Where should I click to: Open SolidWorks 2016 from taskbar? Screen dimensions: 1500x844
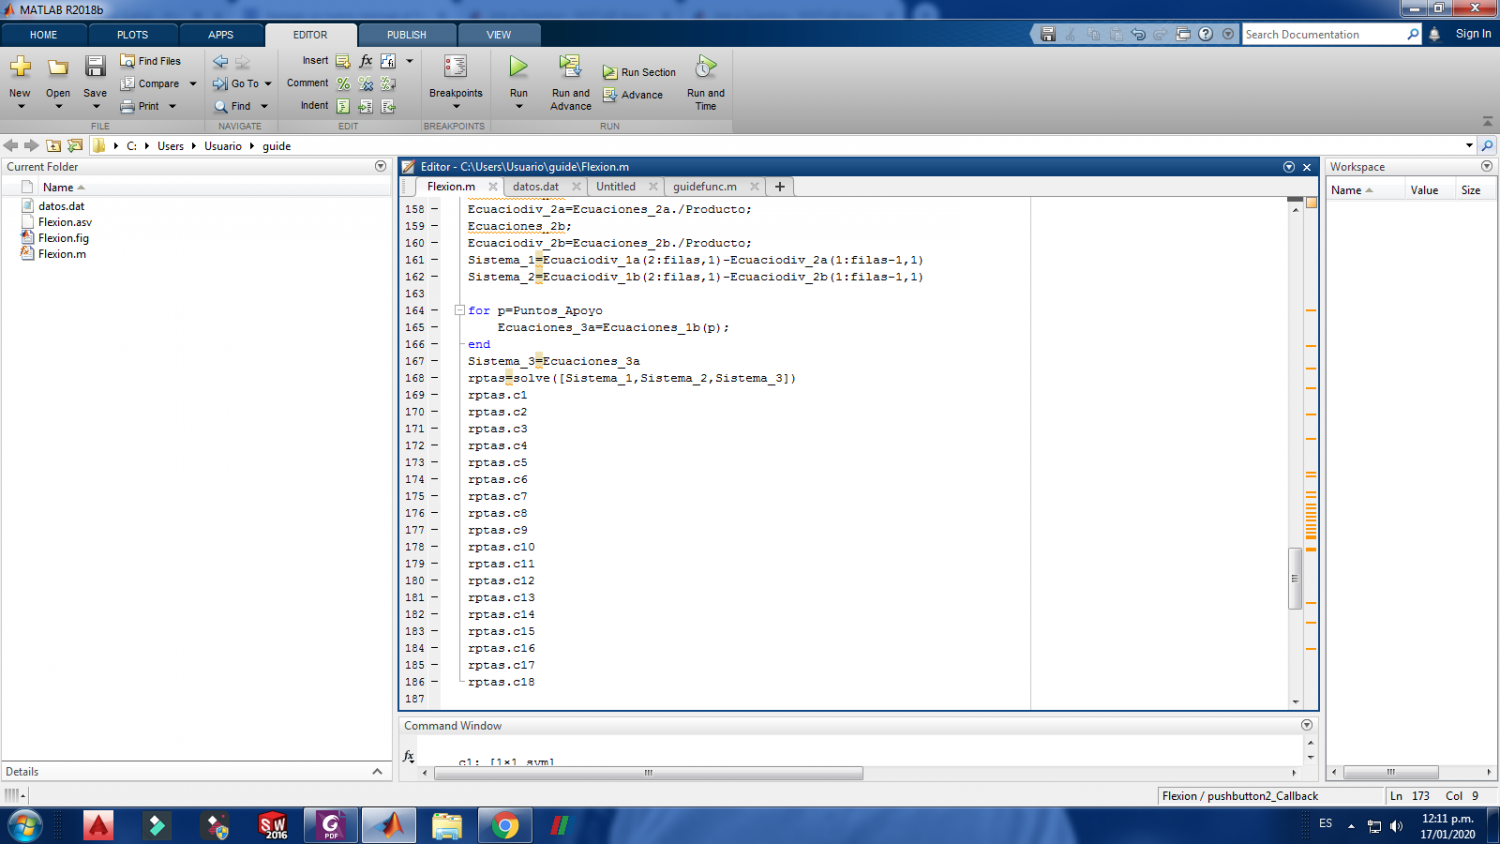pyautogui.click(x=273, y=826)
